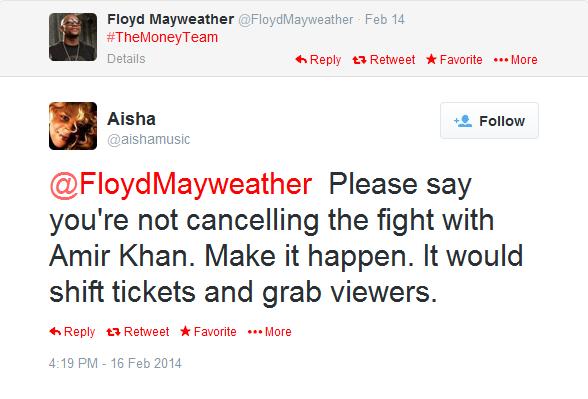Reply to Aisha's tweet

[x=72, y=332]
